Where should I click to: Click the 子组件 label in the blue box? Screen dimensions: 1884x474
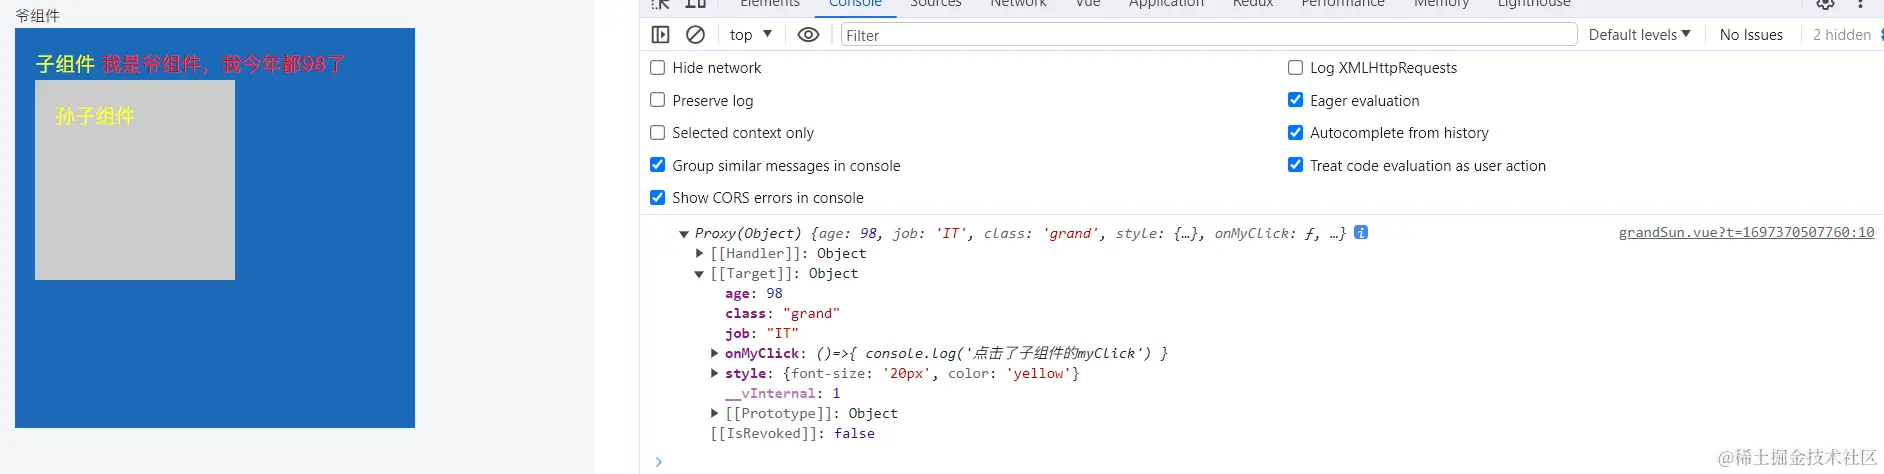[x=65, y=64]
